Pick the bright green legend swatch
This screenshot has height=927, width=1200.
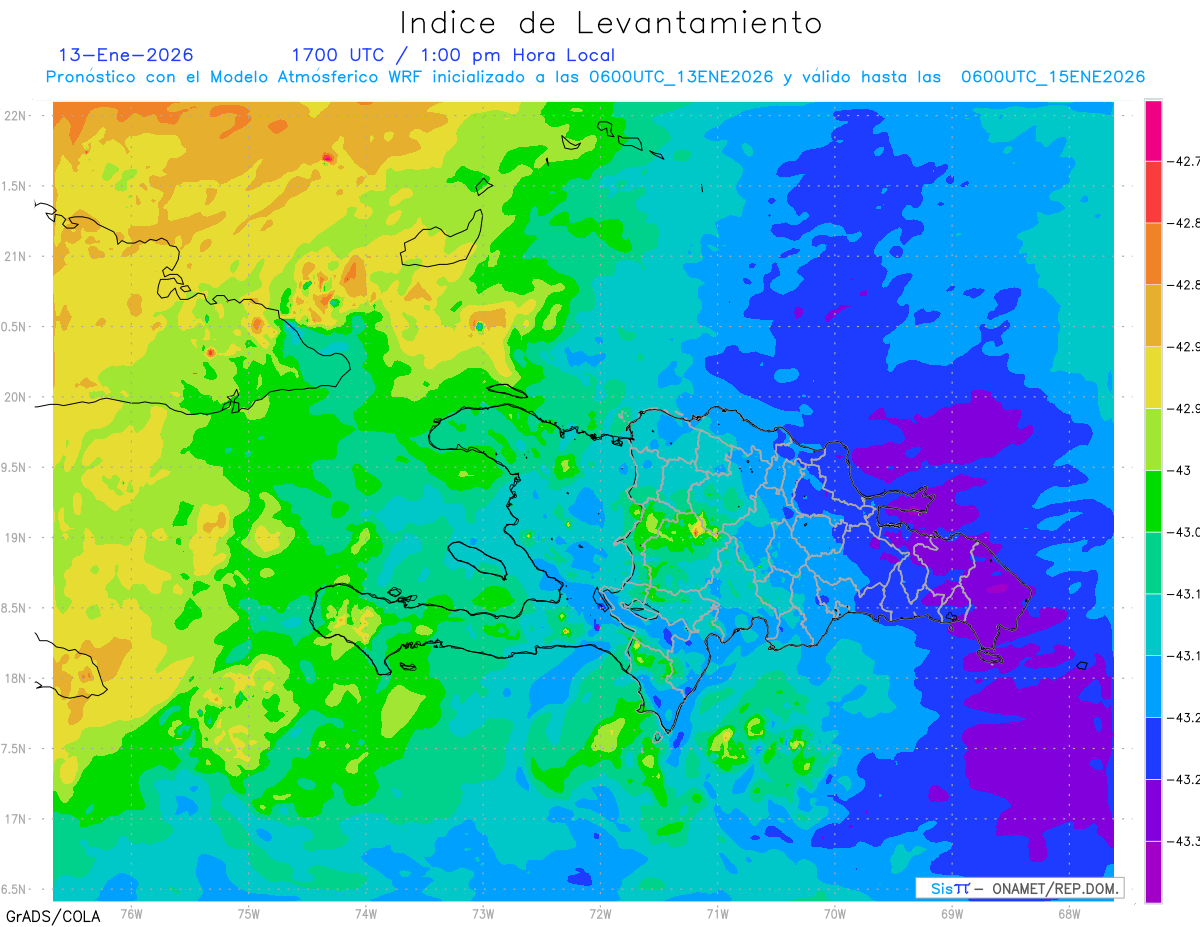point(1153,501)
